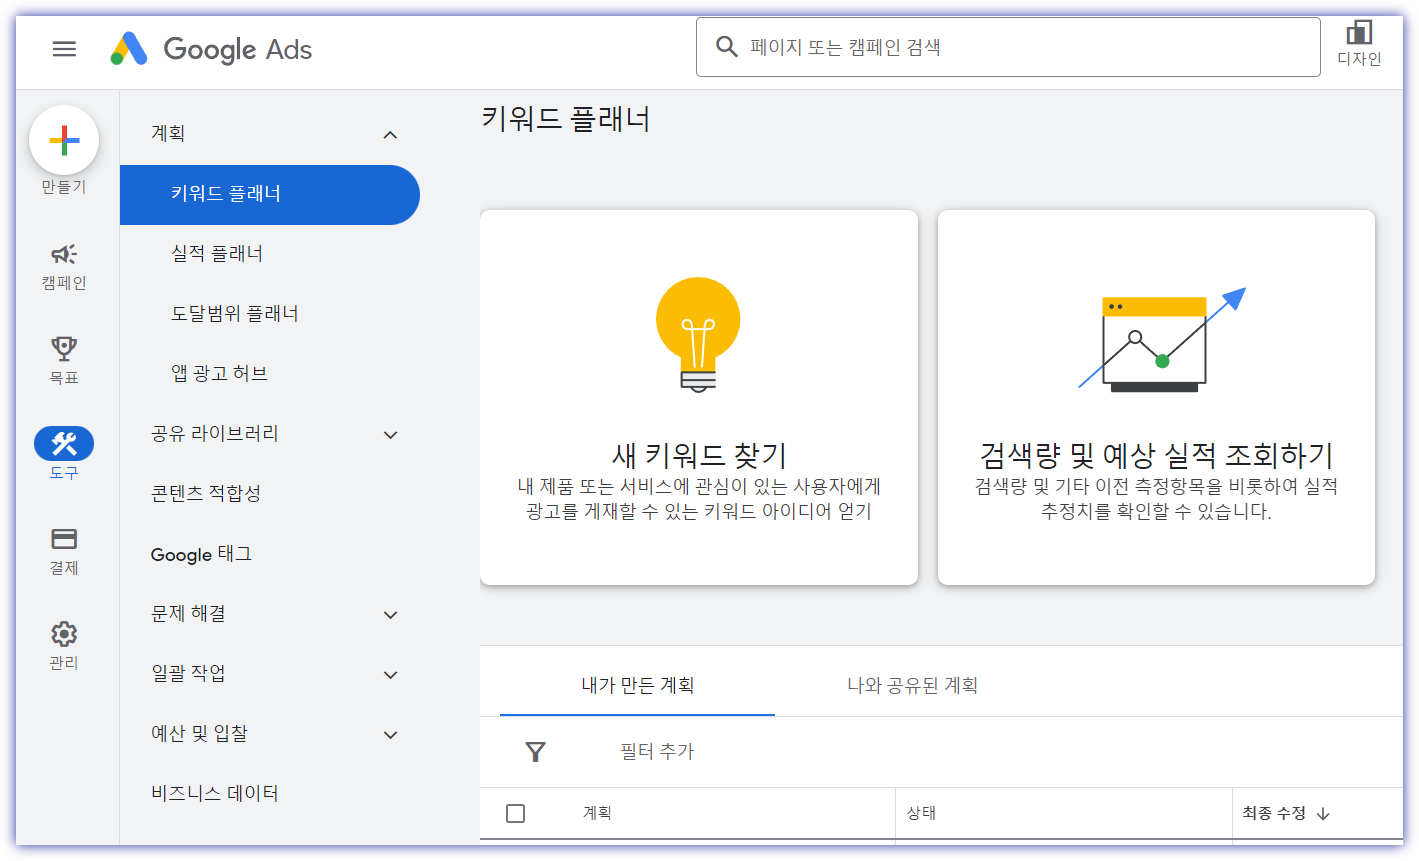This screenshot has width=1419, height=861.
Task: Open the navigation hamburger menu
Action: point(64,48)
